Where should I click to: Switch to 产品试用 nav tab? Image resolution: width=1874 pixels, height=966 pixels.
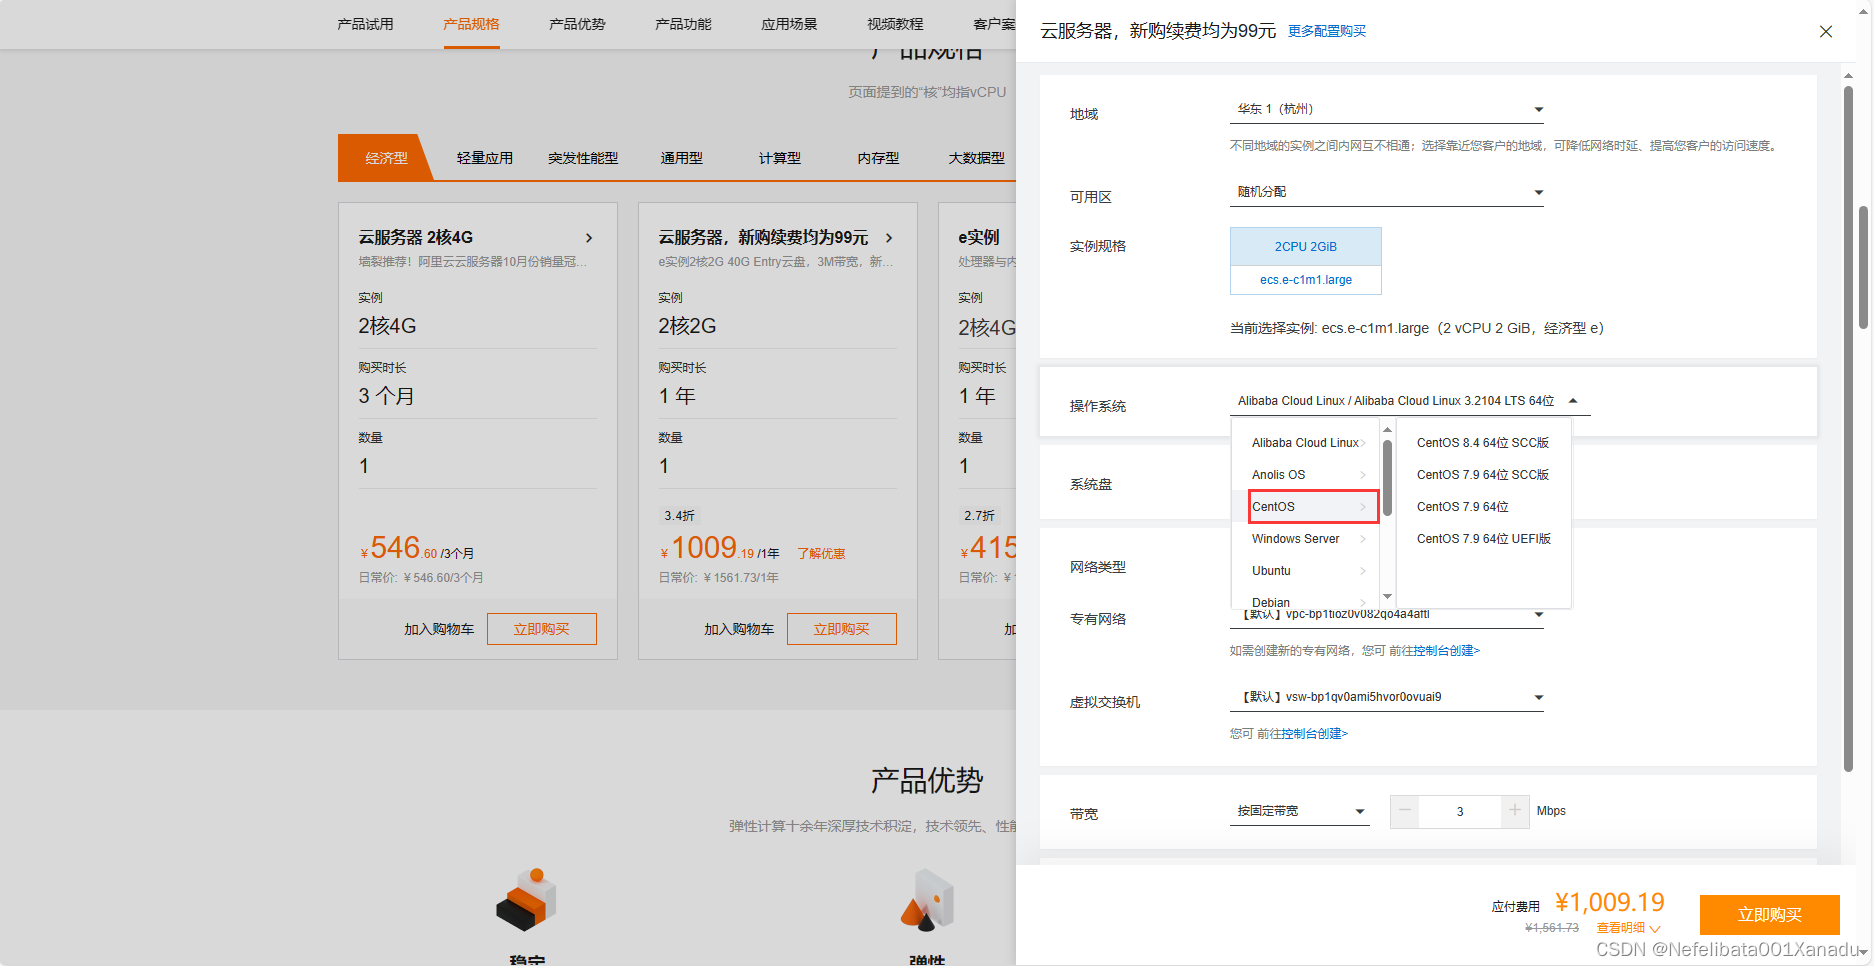(365, 24)
